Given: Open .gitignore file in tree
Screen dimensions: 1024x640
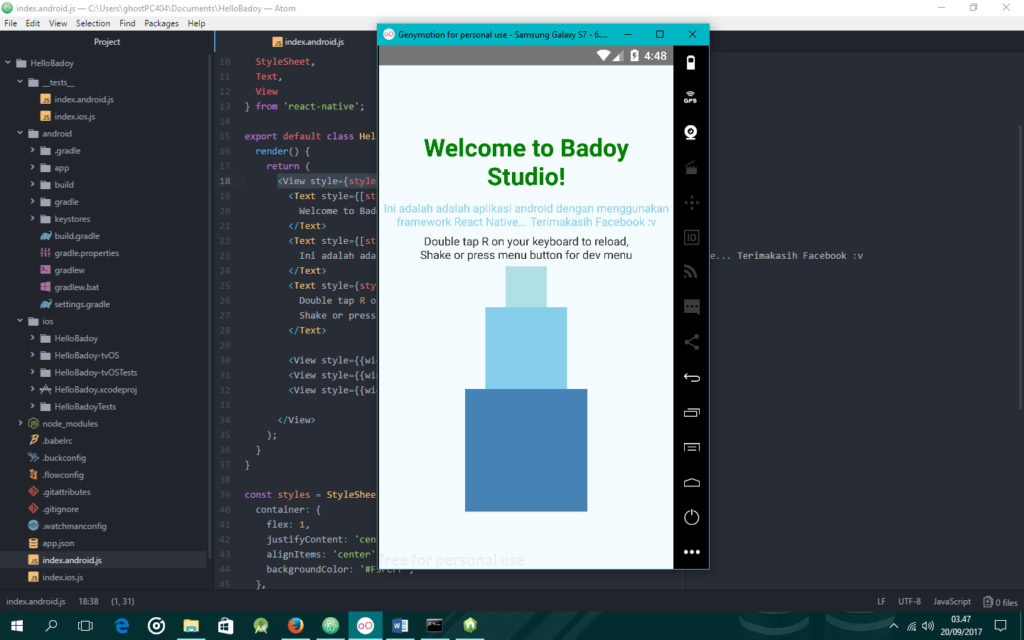Looking at the screenshot, I should click(x=60, y=509).
